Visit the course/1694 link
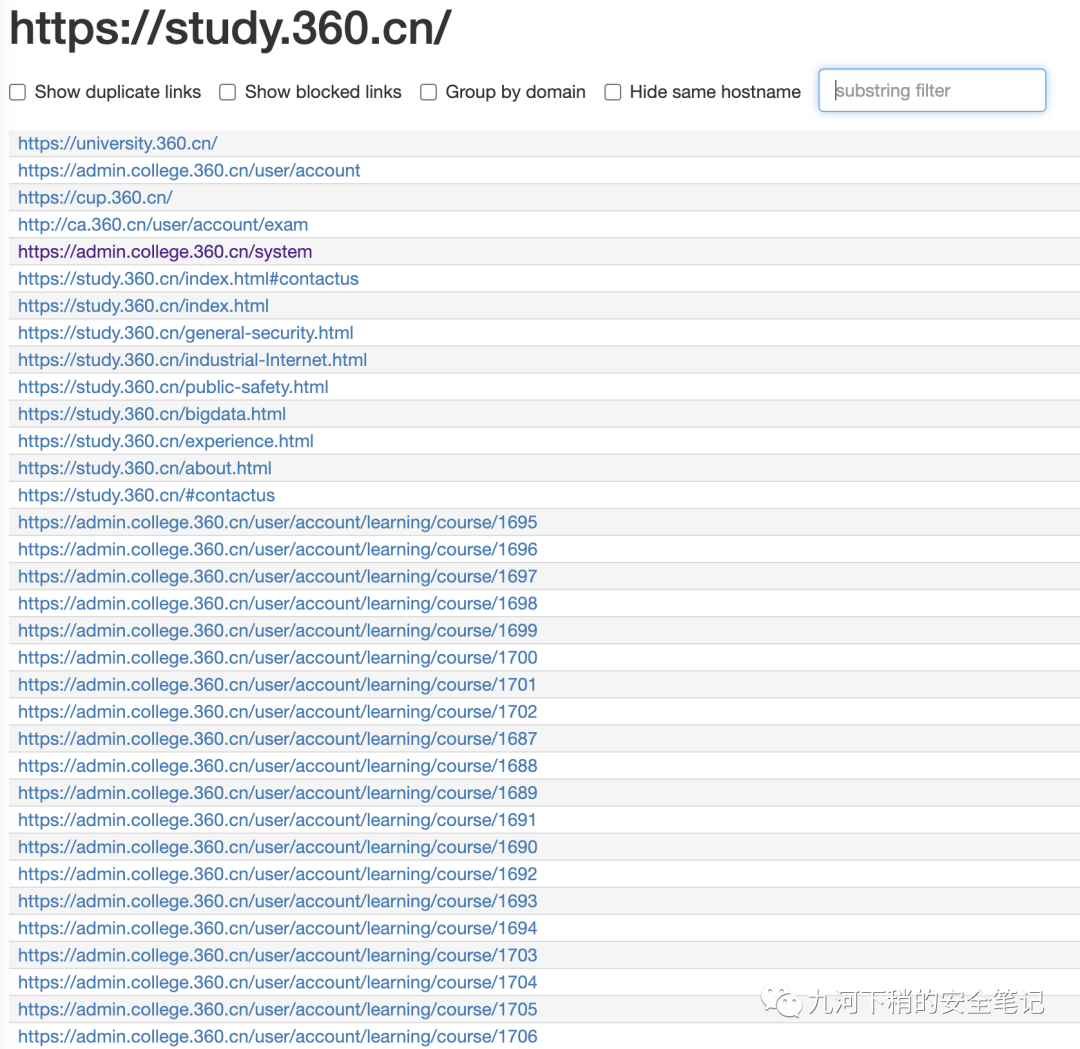The height and width of the screenshot is (1049, 1080). [x=278, y=928]
